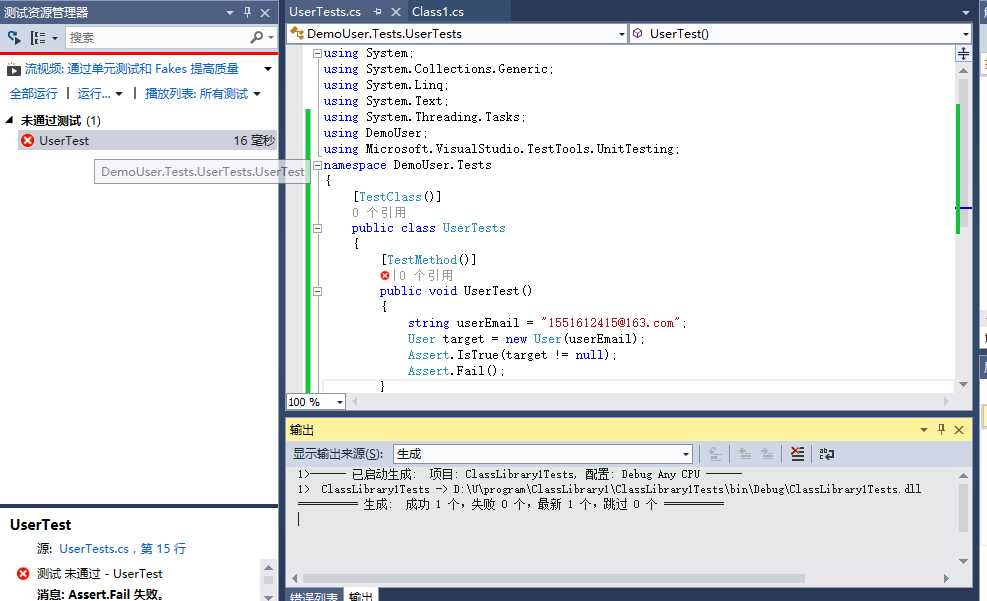This screenshot has width=987, height=601.
Task: Open the search filter dropdown with the magnifier icon
Action: pos(262,38)
